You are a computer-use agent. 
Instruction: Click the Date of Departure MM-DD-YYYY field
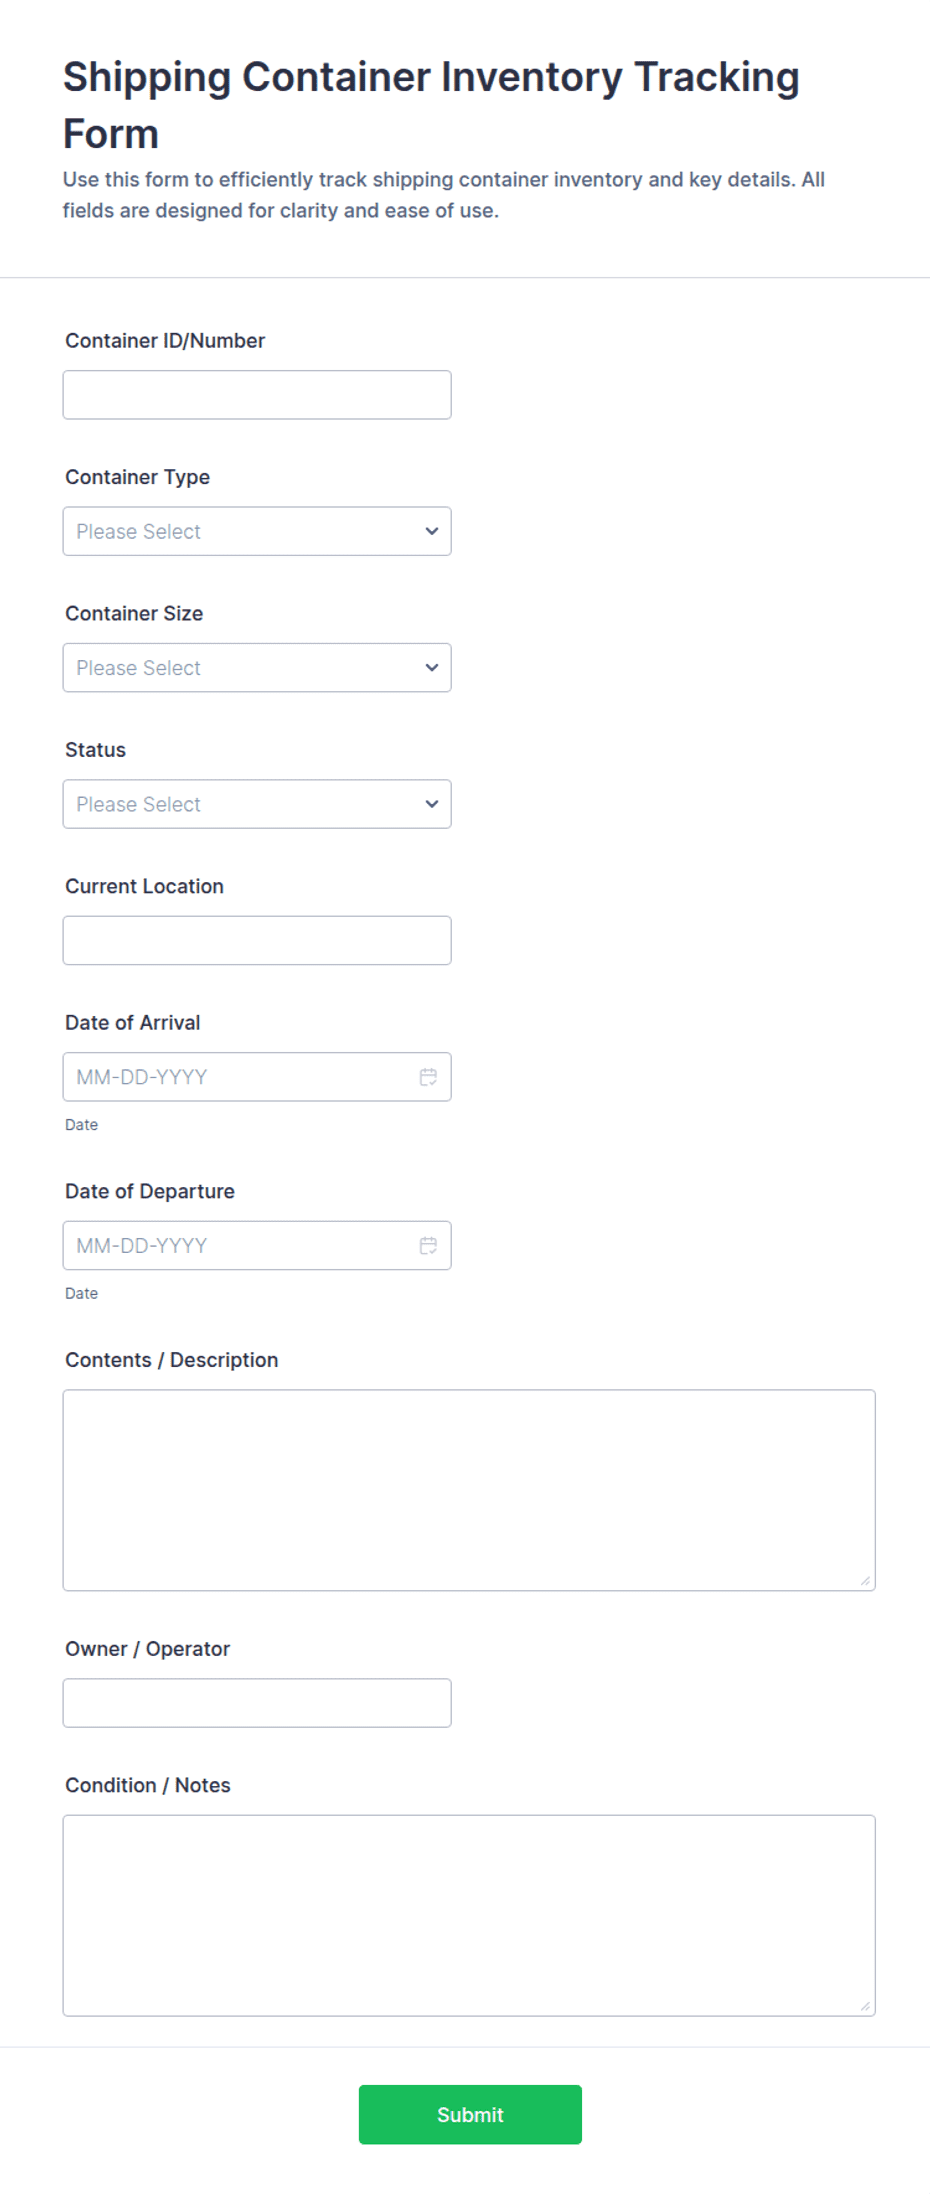[x=257, y=1246]
